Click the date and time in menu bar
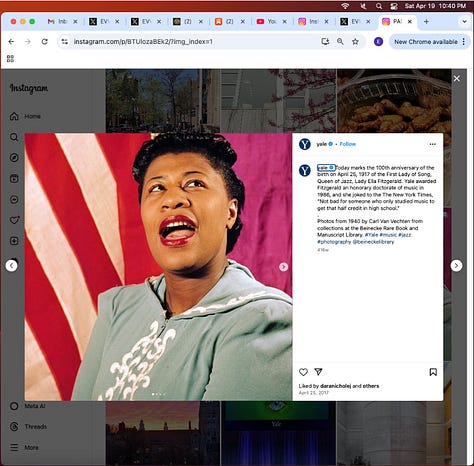 [435, 6]
